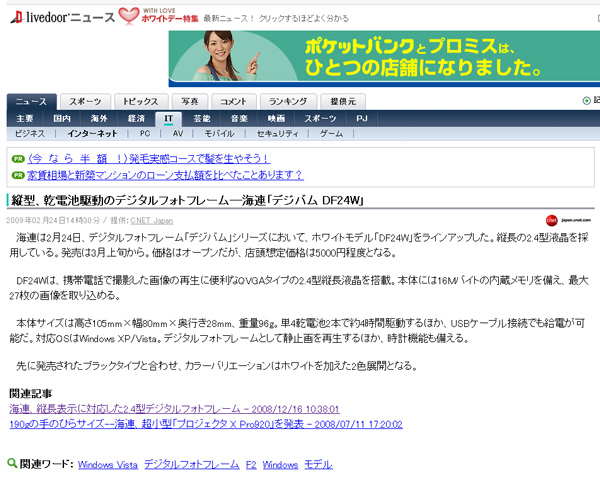Open the トピックス tab
600x479 pixels.
tap(141, 101)
